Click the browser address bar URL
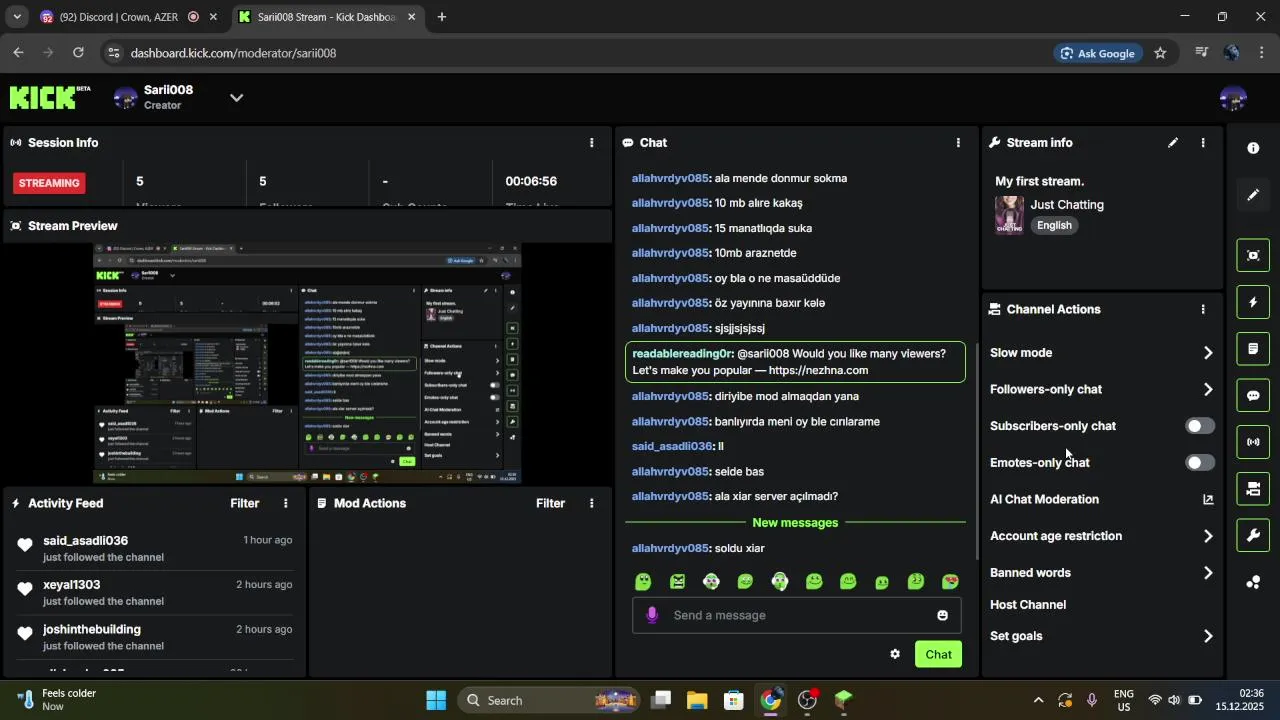Image resolution: width=1280 pixels, height=720 pixels. pos(233,53)
